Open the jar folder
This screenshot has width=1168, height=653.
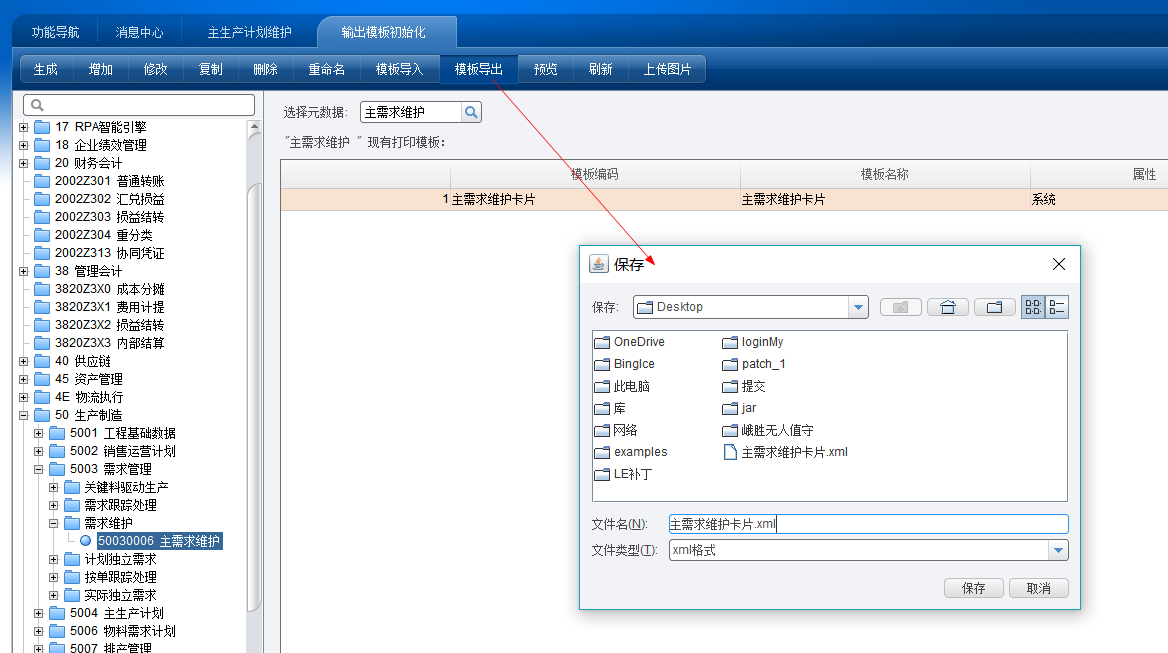coord(739,408)
